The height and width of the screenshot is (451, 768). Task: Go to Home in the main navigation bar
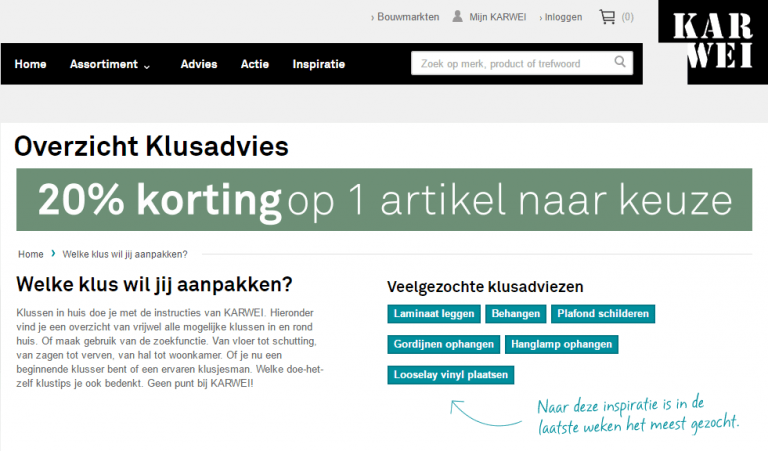[x=30, y=64]
